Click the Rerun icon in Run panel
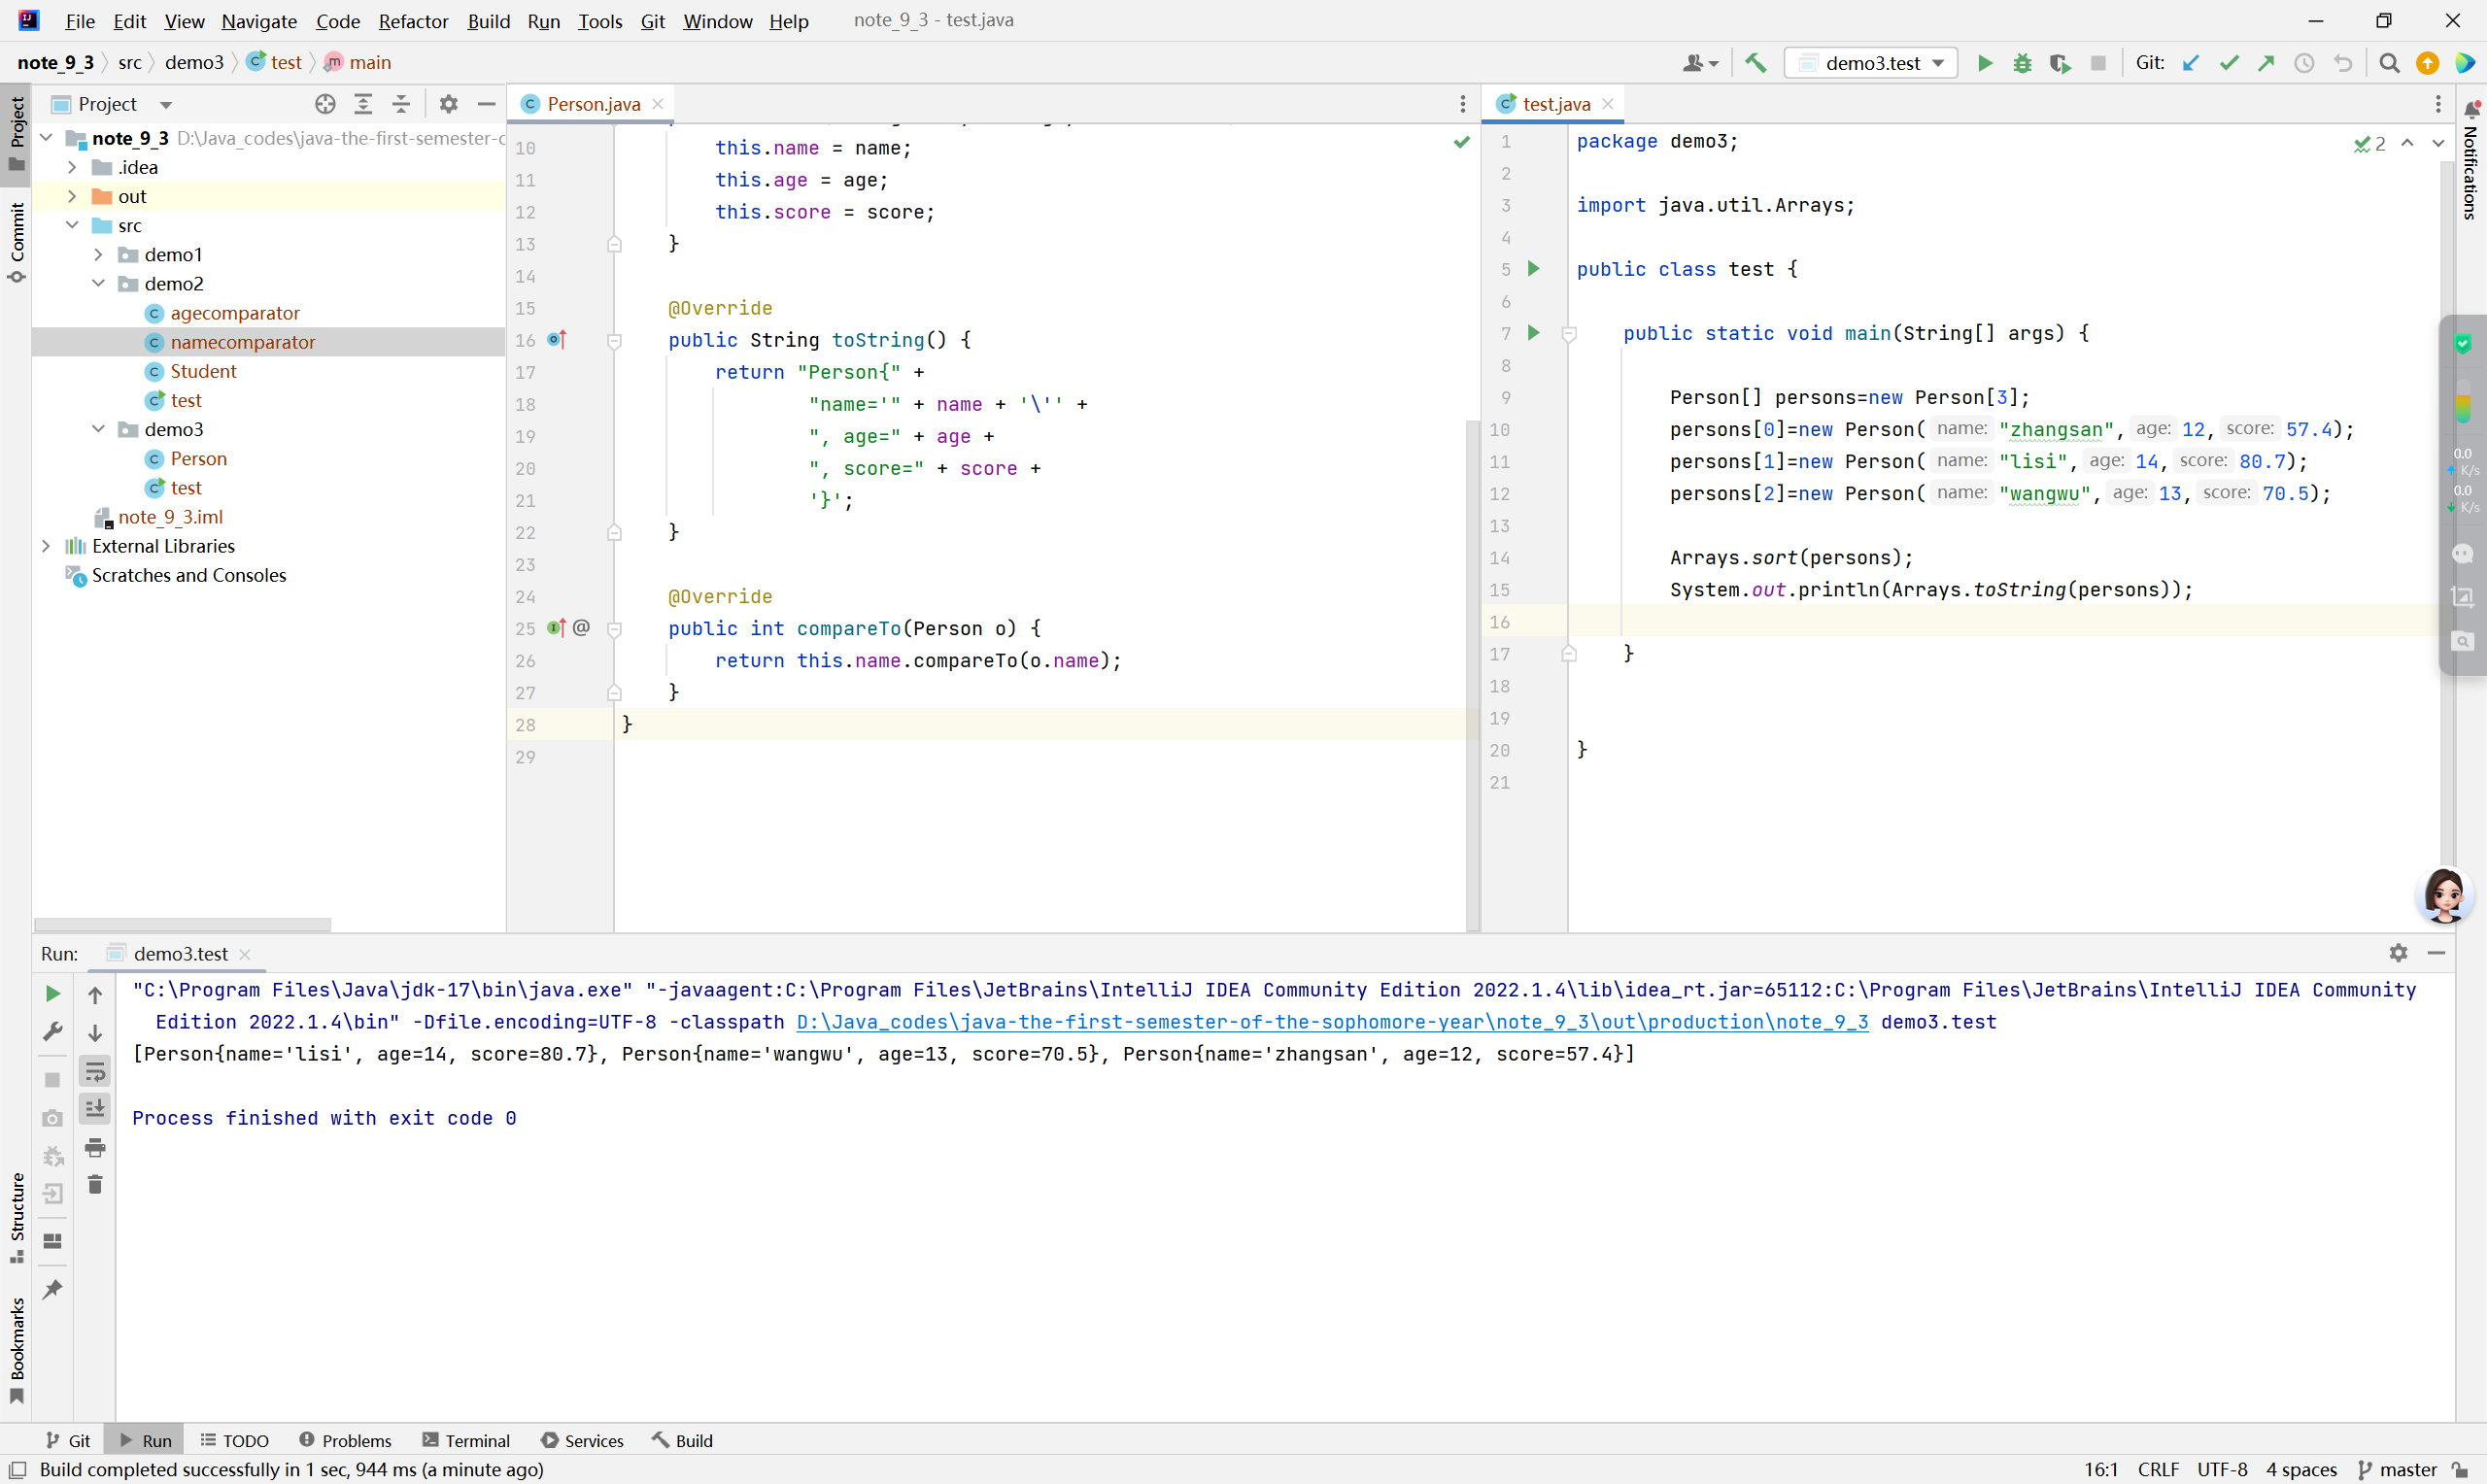Screen dimensions: 2488x1484 pos(53,993)
